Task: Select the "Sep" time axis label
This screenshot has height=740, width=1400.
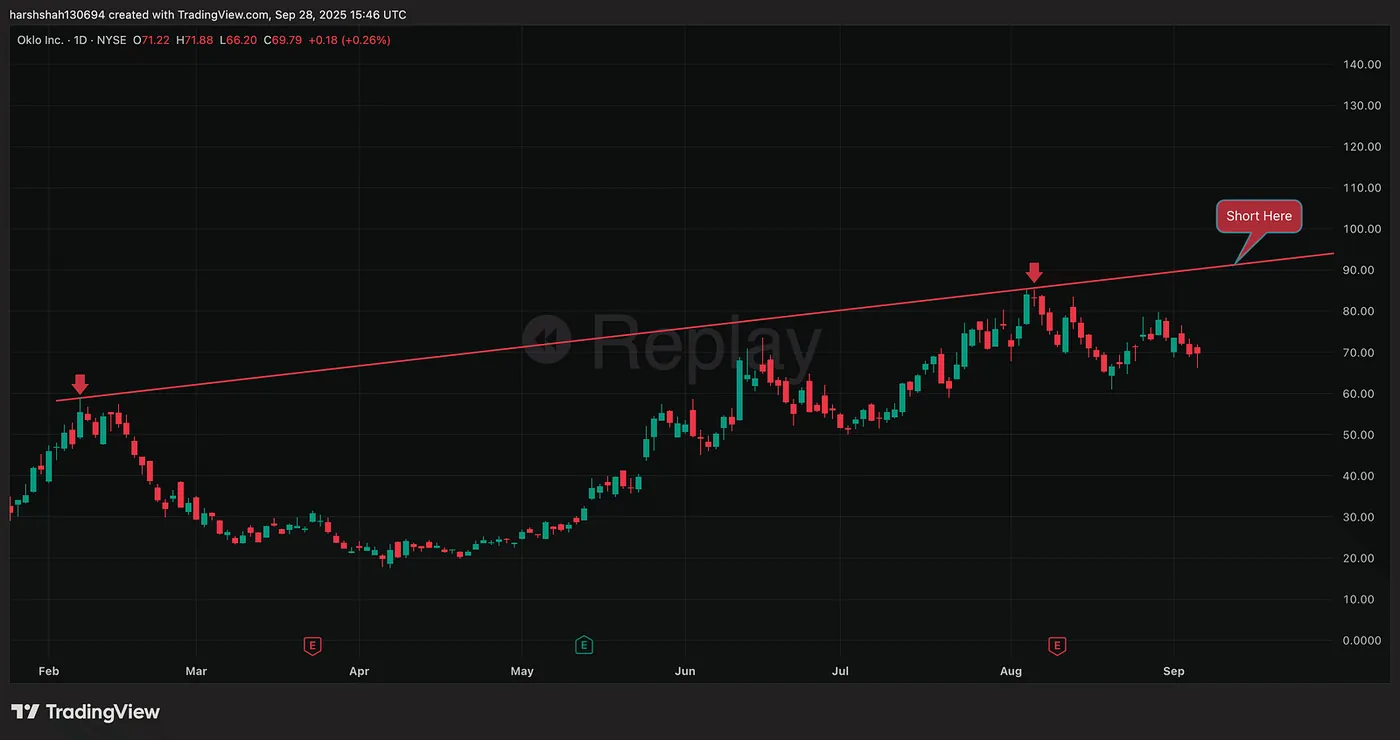Action: coord(1174,671)
